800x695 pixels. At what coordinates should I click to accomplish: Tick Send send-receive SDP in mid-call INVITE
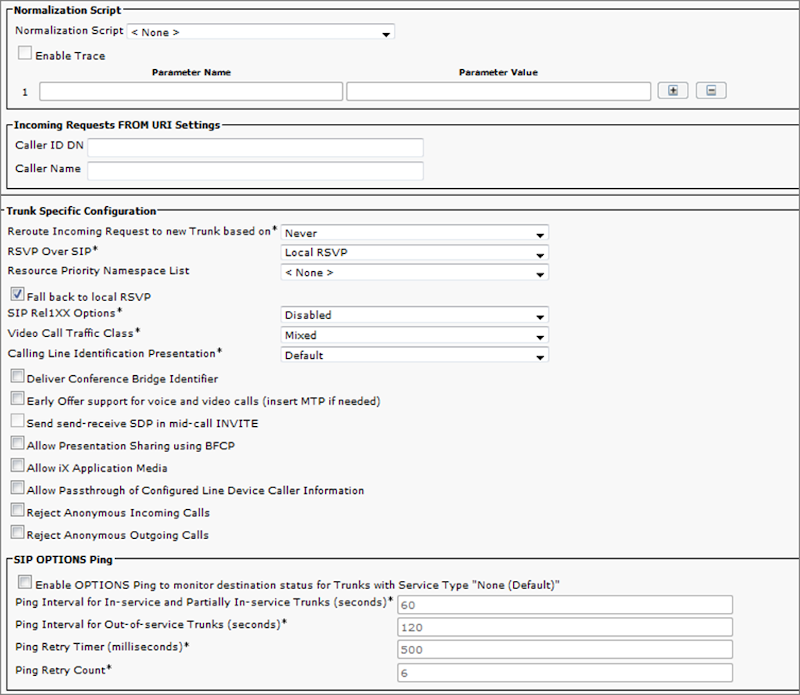tap(17, 420)
